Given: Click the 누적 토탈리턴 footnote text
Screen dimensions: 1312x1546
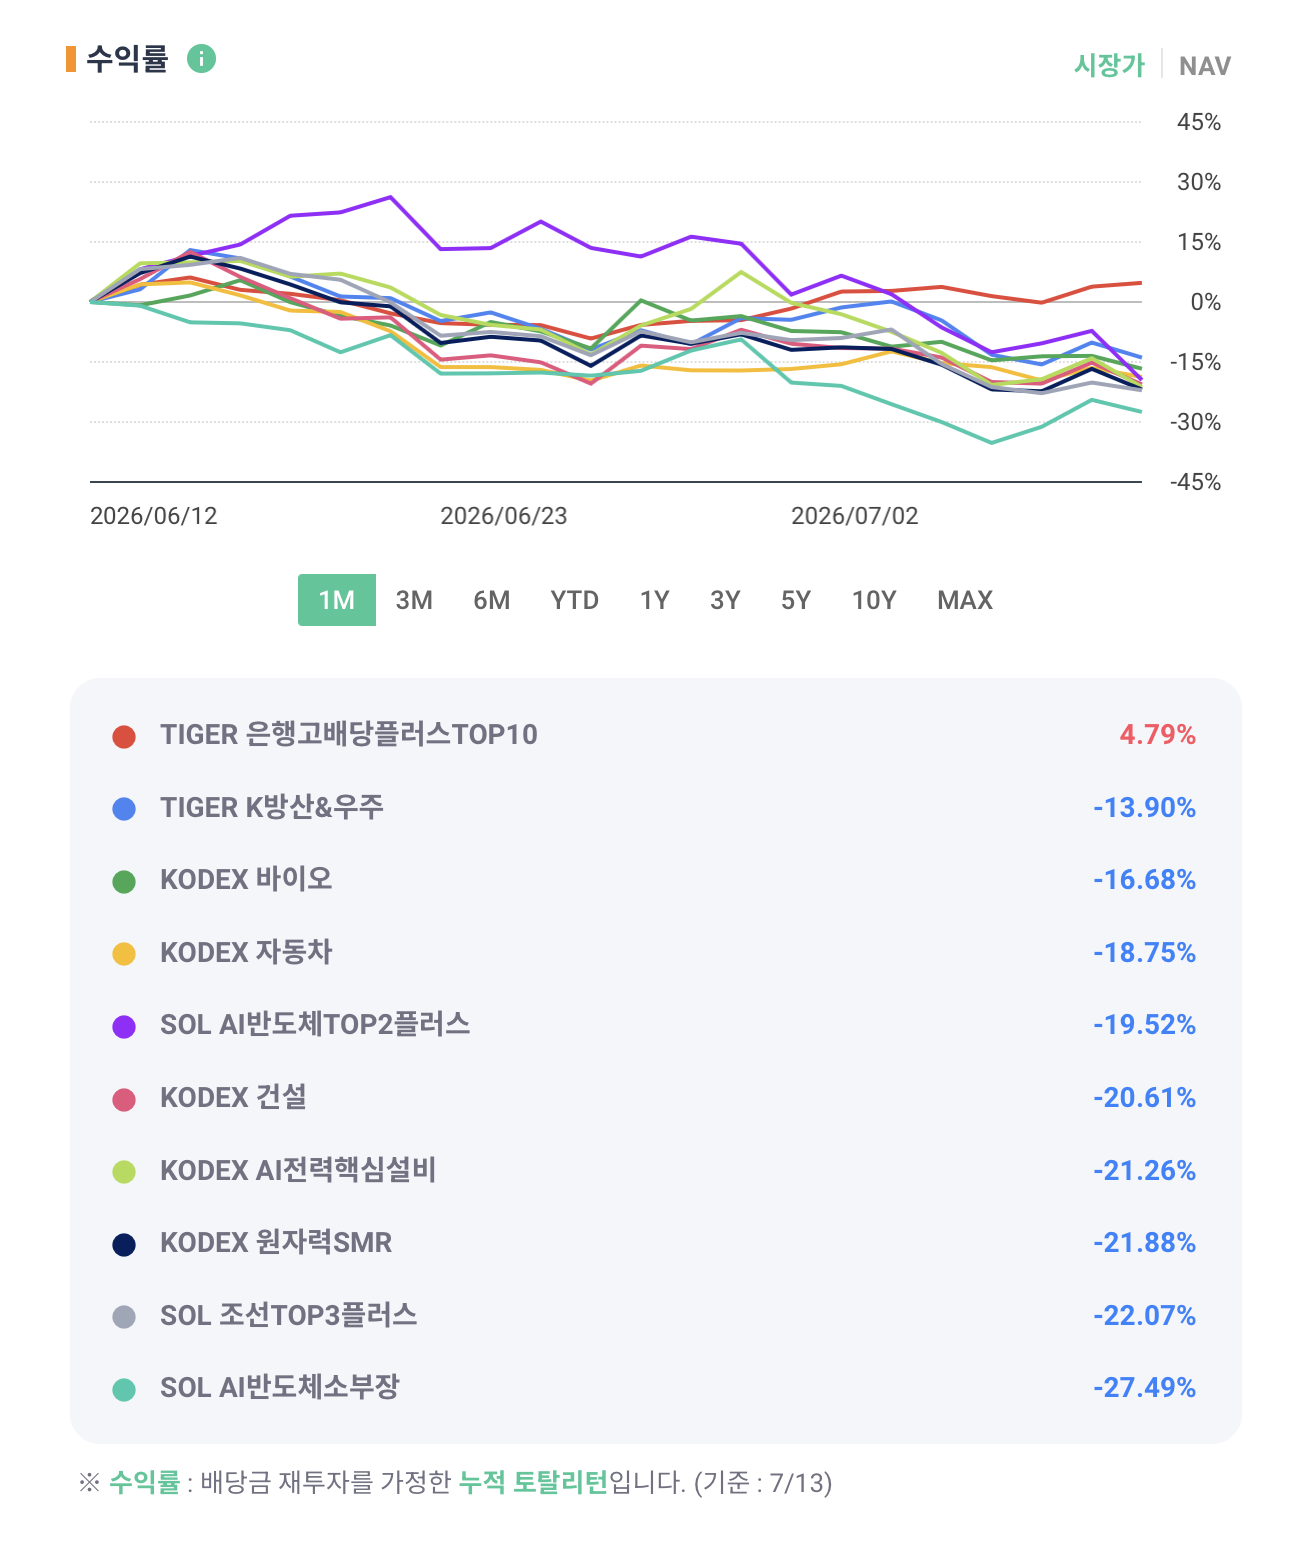Looking at the screenshot, I should 533,1482.
